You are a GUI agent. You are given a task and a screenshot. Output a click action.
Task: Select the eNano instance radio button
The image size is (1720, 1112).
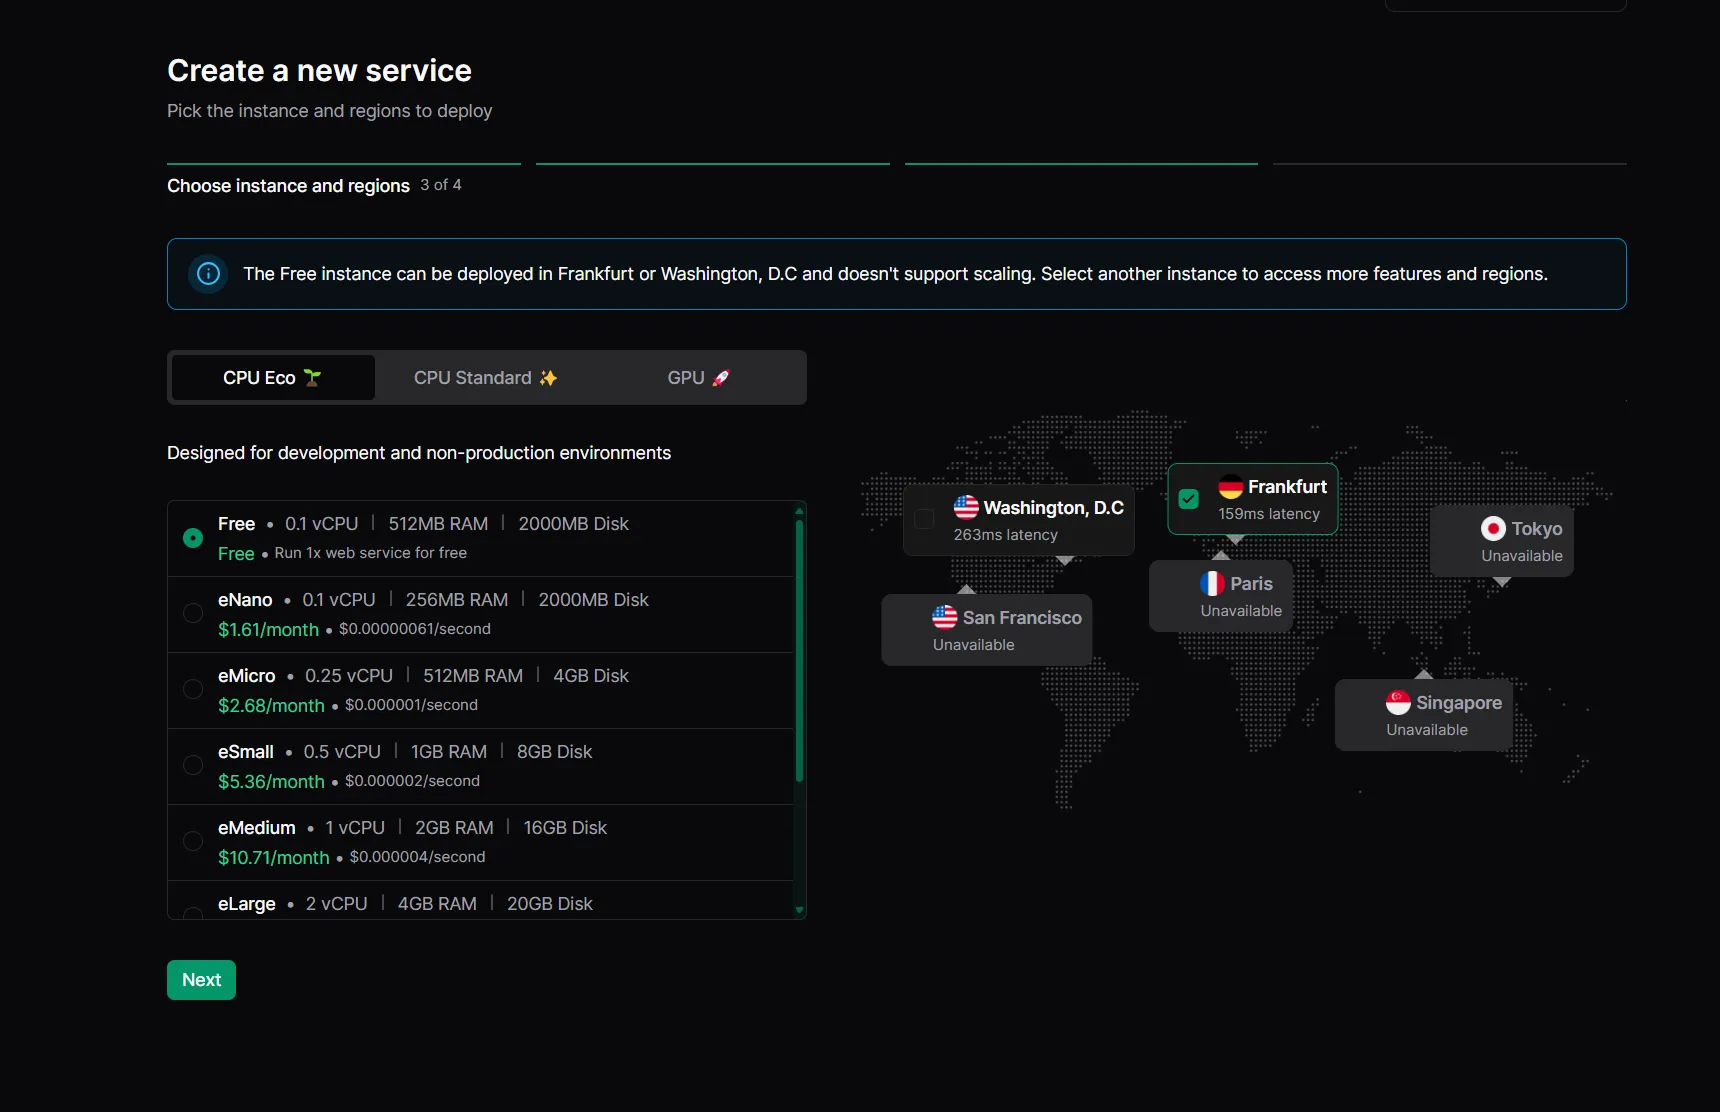pos(193,613)
